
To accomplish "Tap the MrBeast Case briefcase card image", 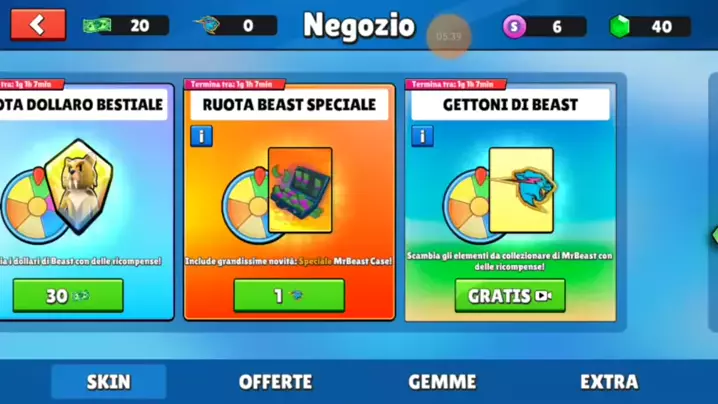I will [300, 190].
